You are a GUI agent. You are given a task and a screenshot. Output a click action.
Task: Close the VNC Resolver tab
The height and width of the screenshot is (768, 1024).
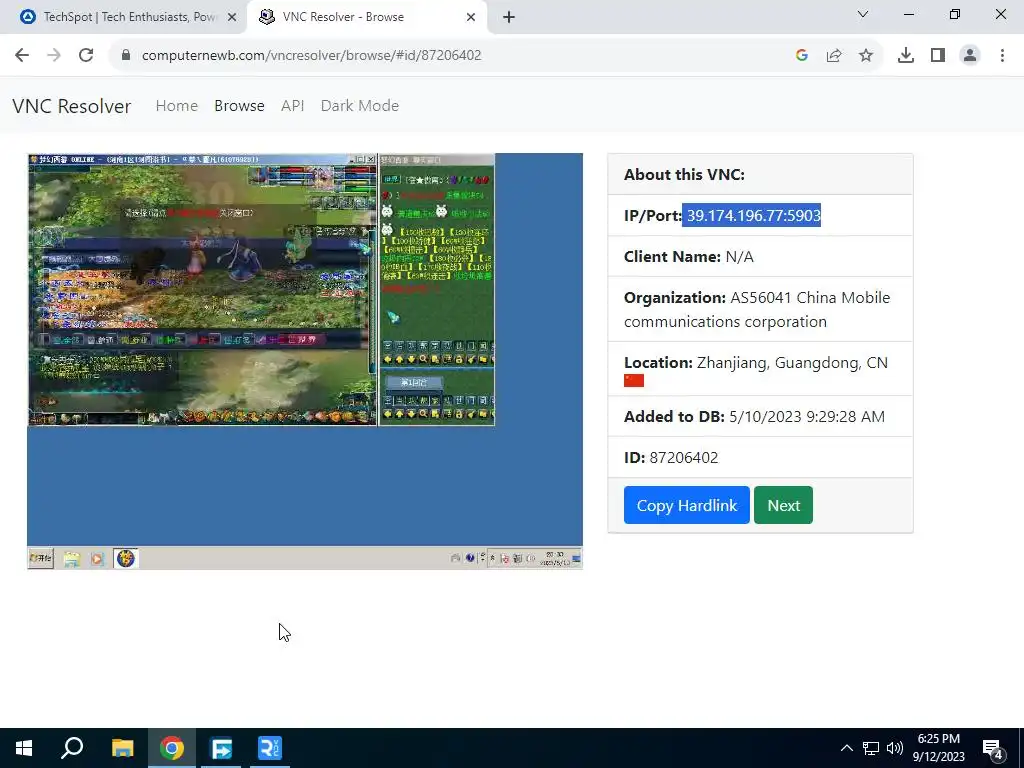(471, 18)
